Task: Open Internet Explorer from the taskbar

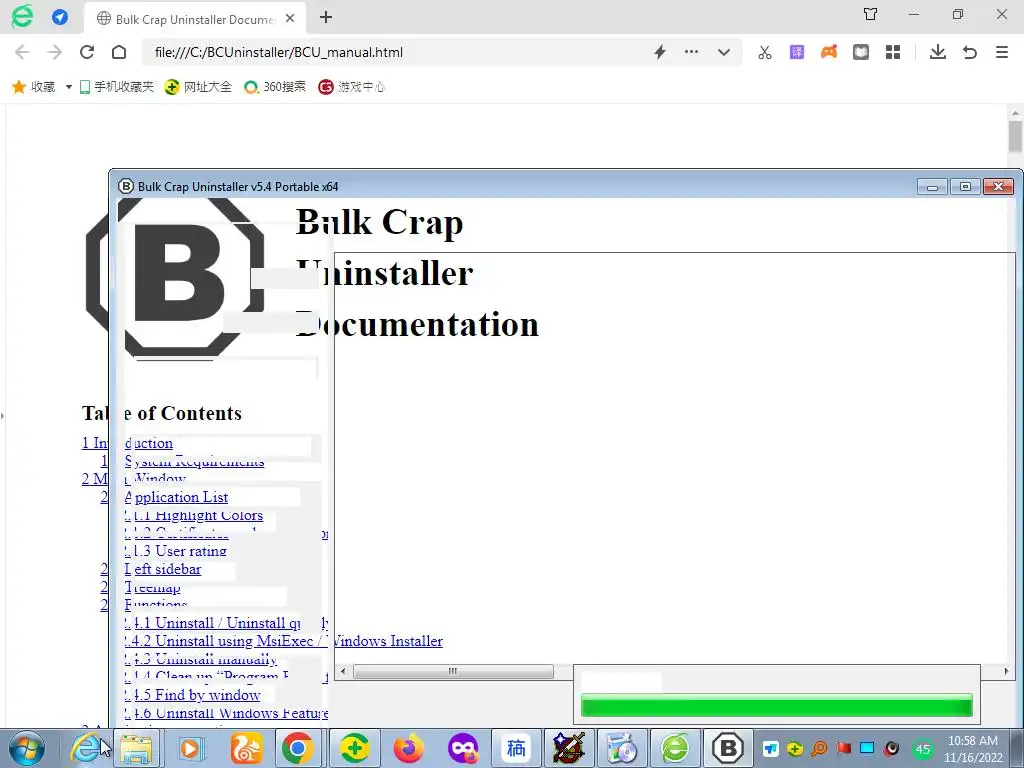Action: tap(87, 748)
